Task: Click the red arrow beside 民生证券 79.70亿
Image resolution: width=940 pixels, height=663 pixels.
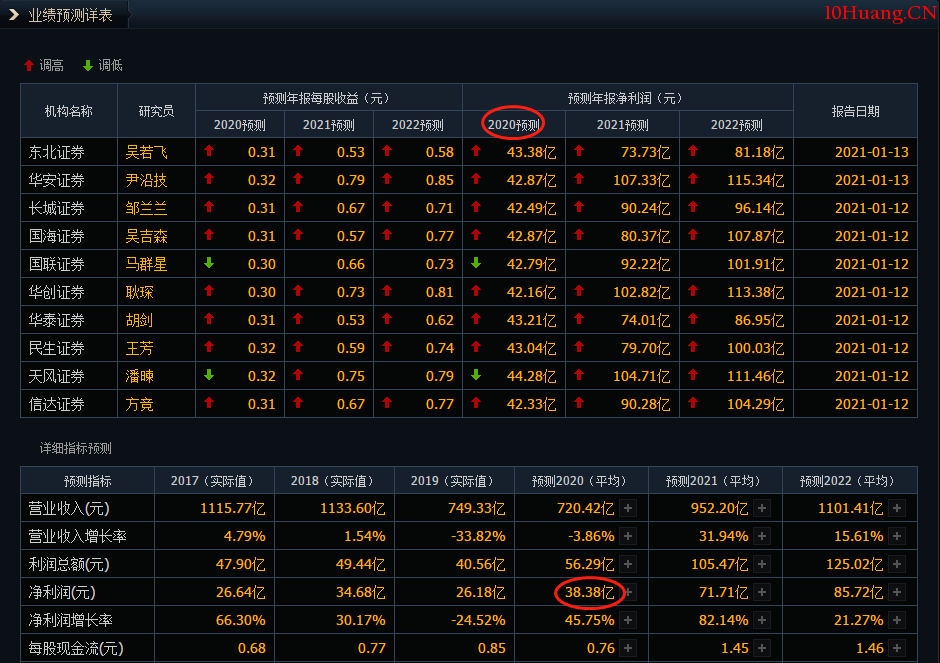Action: (x=579, y=346)
